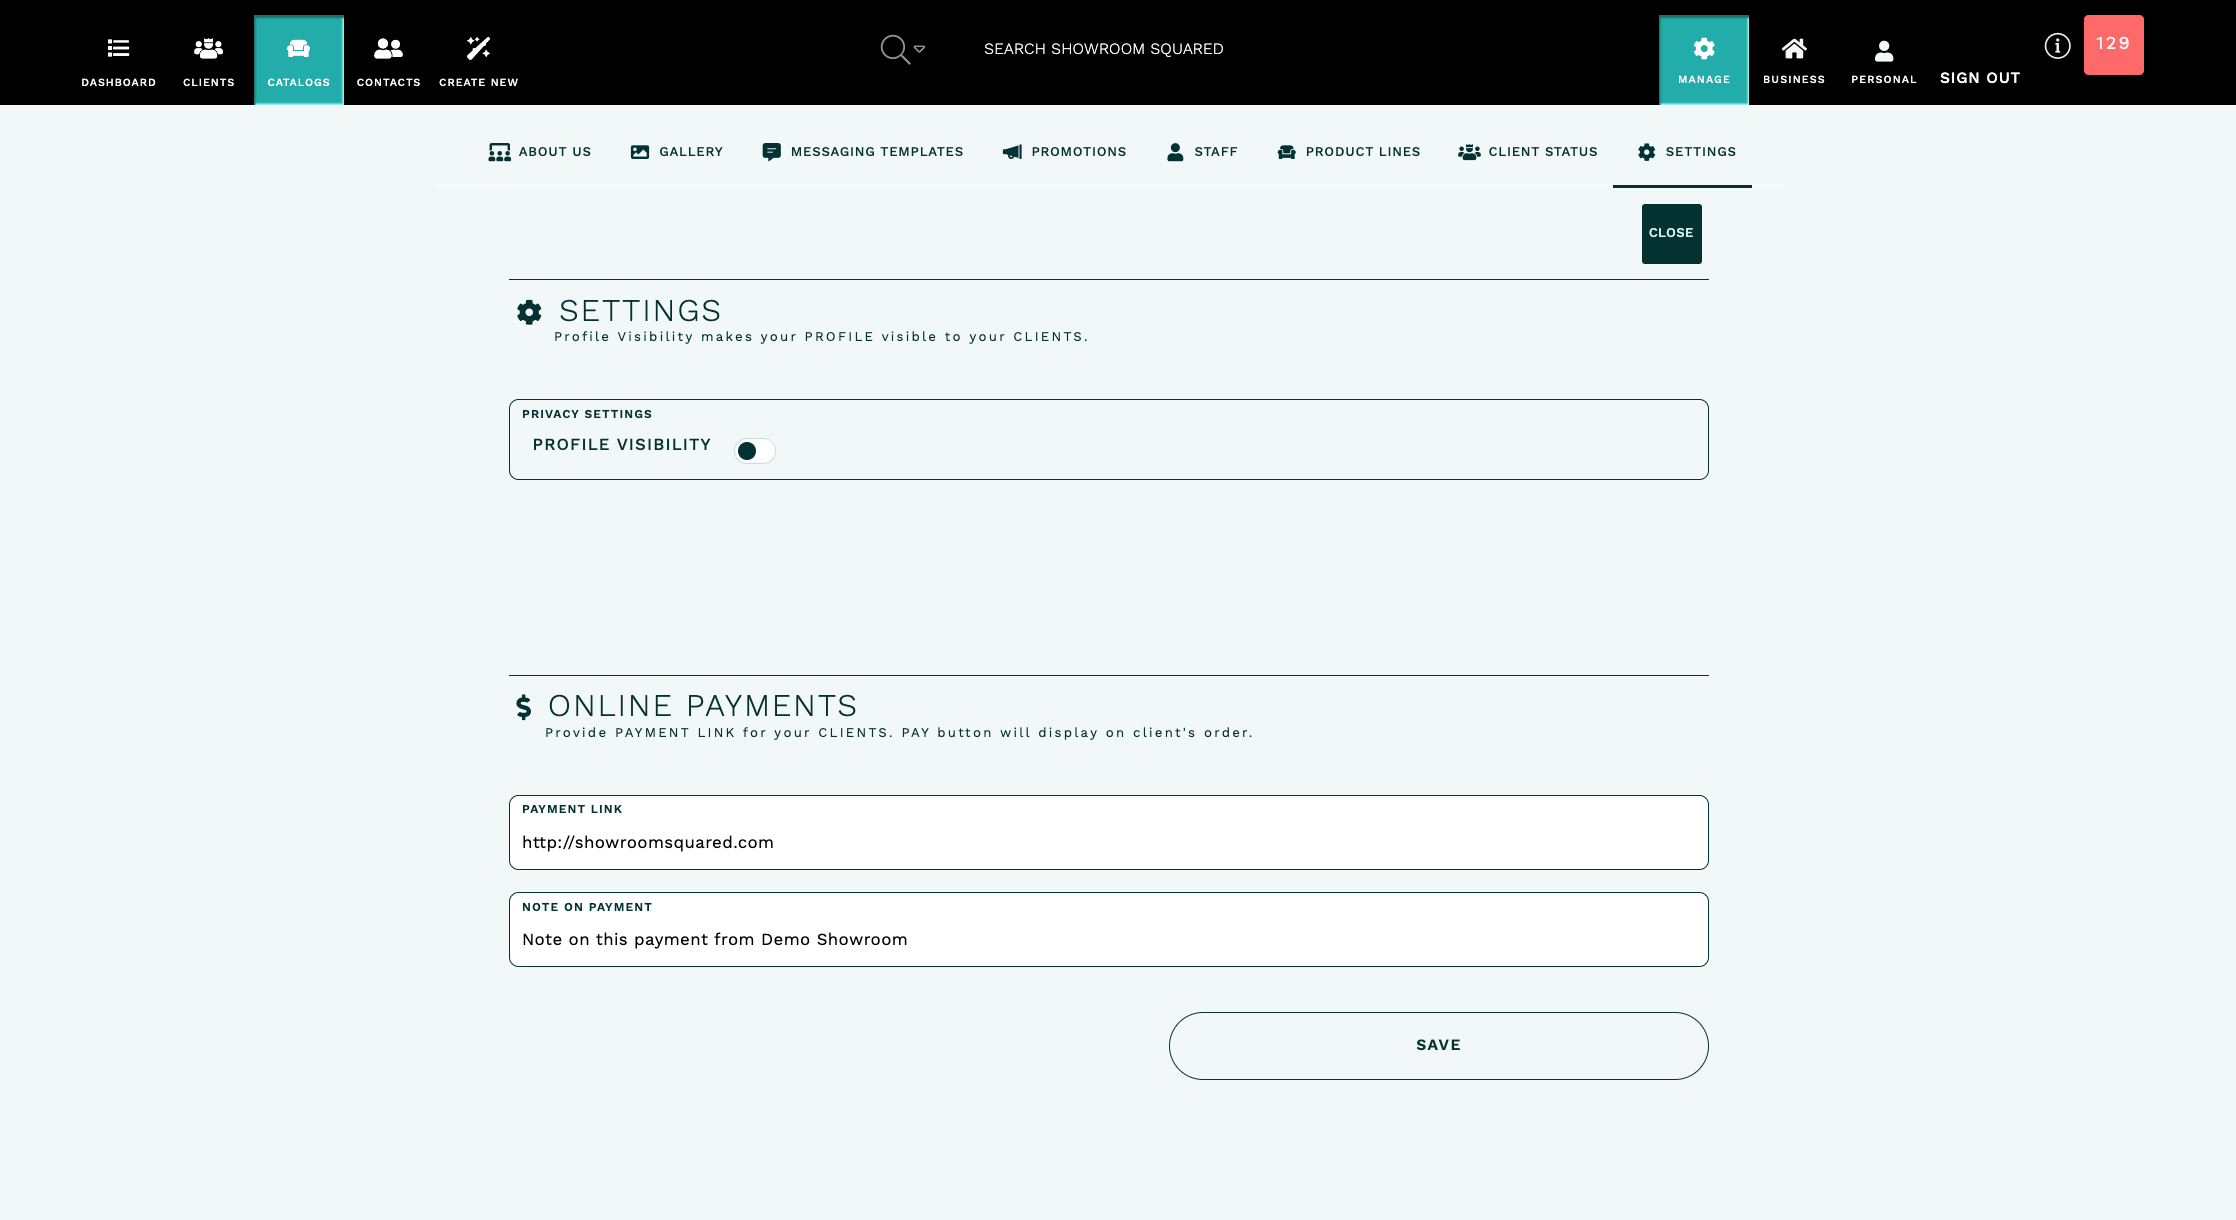Open the Personal profile icon
Viewport: 2236px width, 1220px height.
click(1883, 52)
